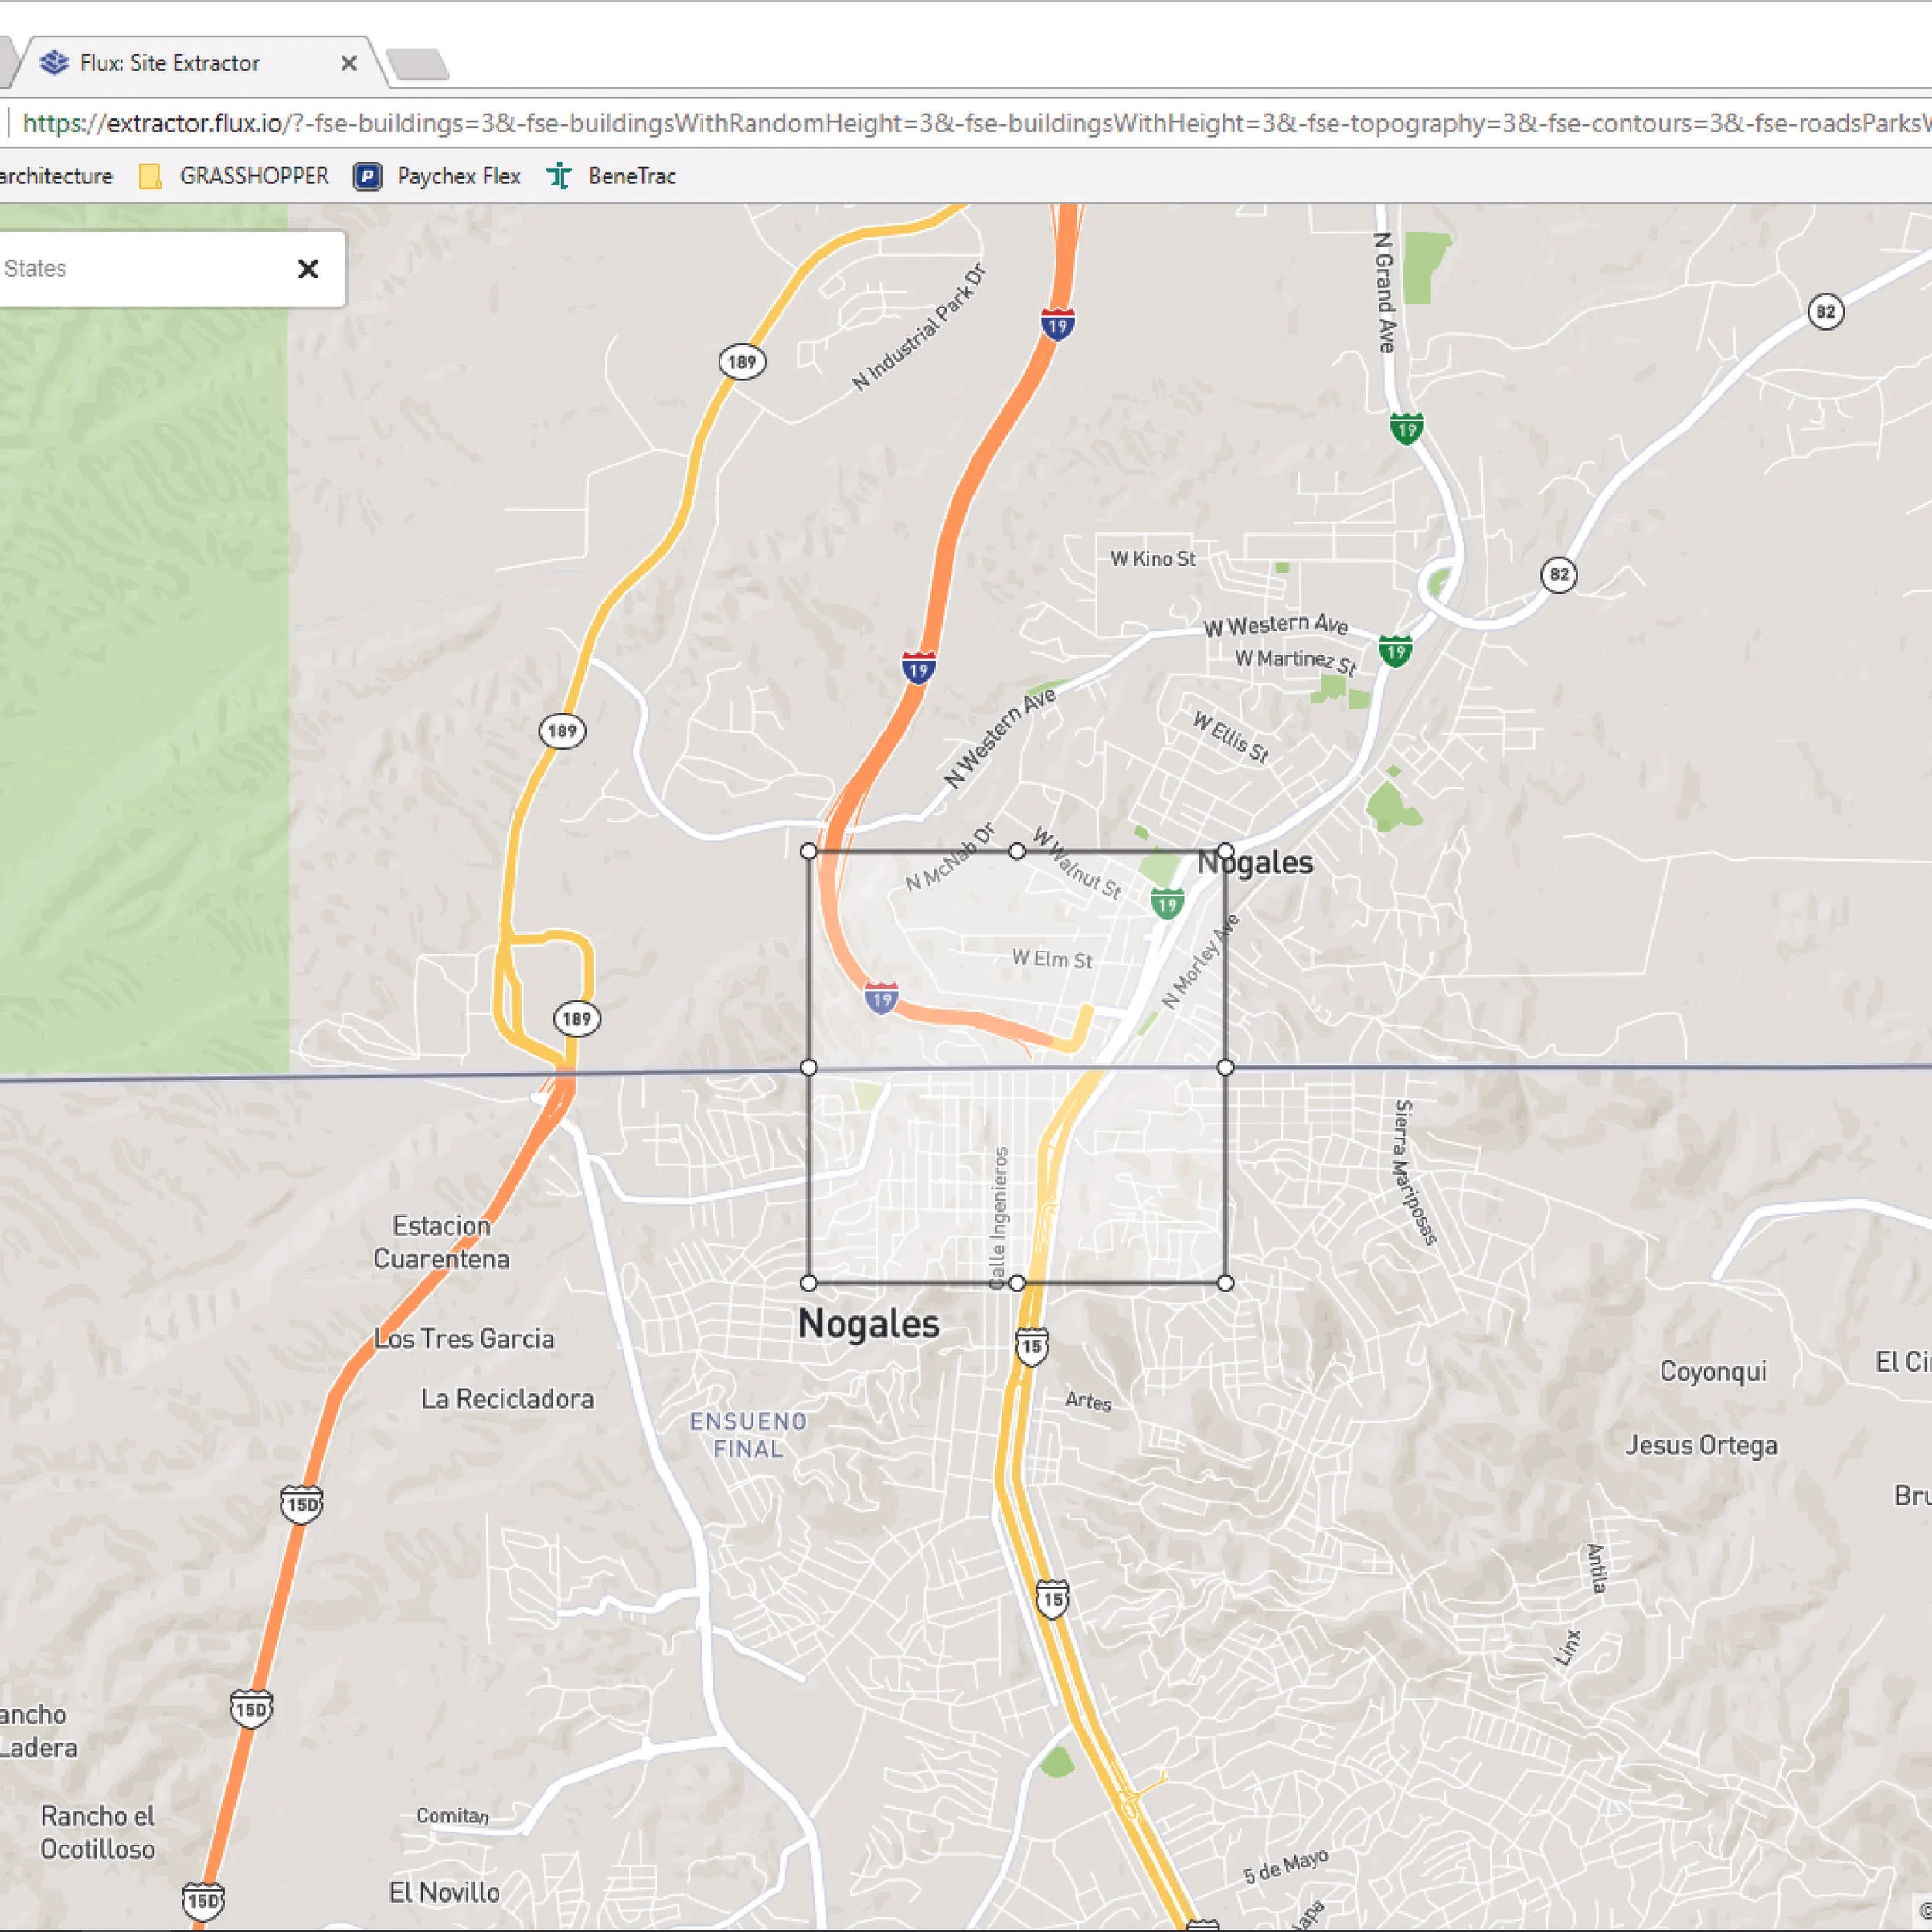1932x1932 pixels.
Task: Click the Estacion Cuarentena map label
Action: (x=441, y=1242)
